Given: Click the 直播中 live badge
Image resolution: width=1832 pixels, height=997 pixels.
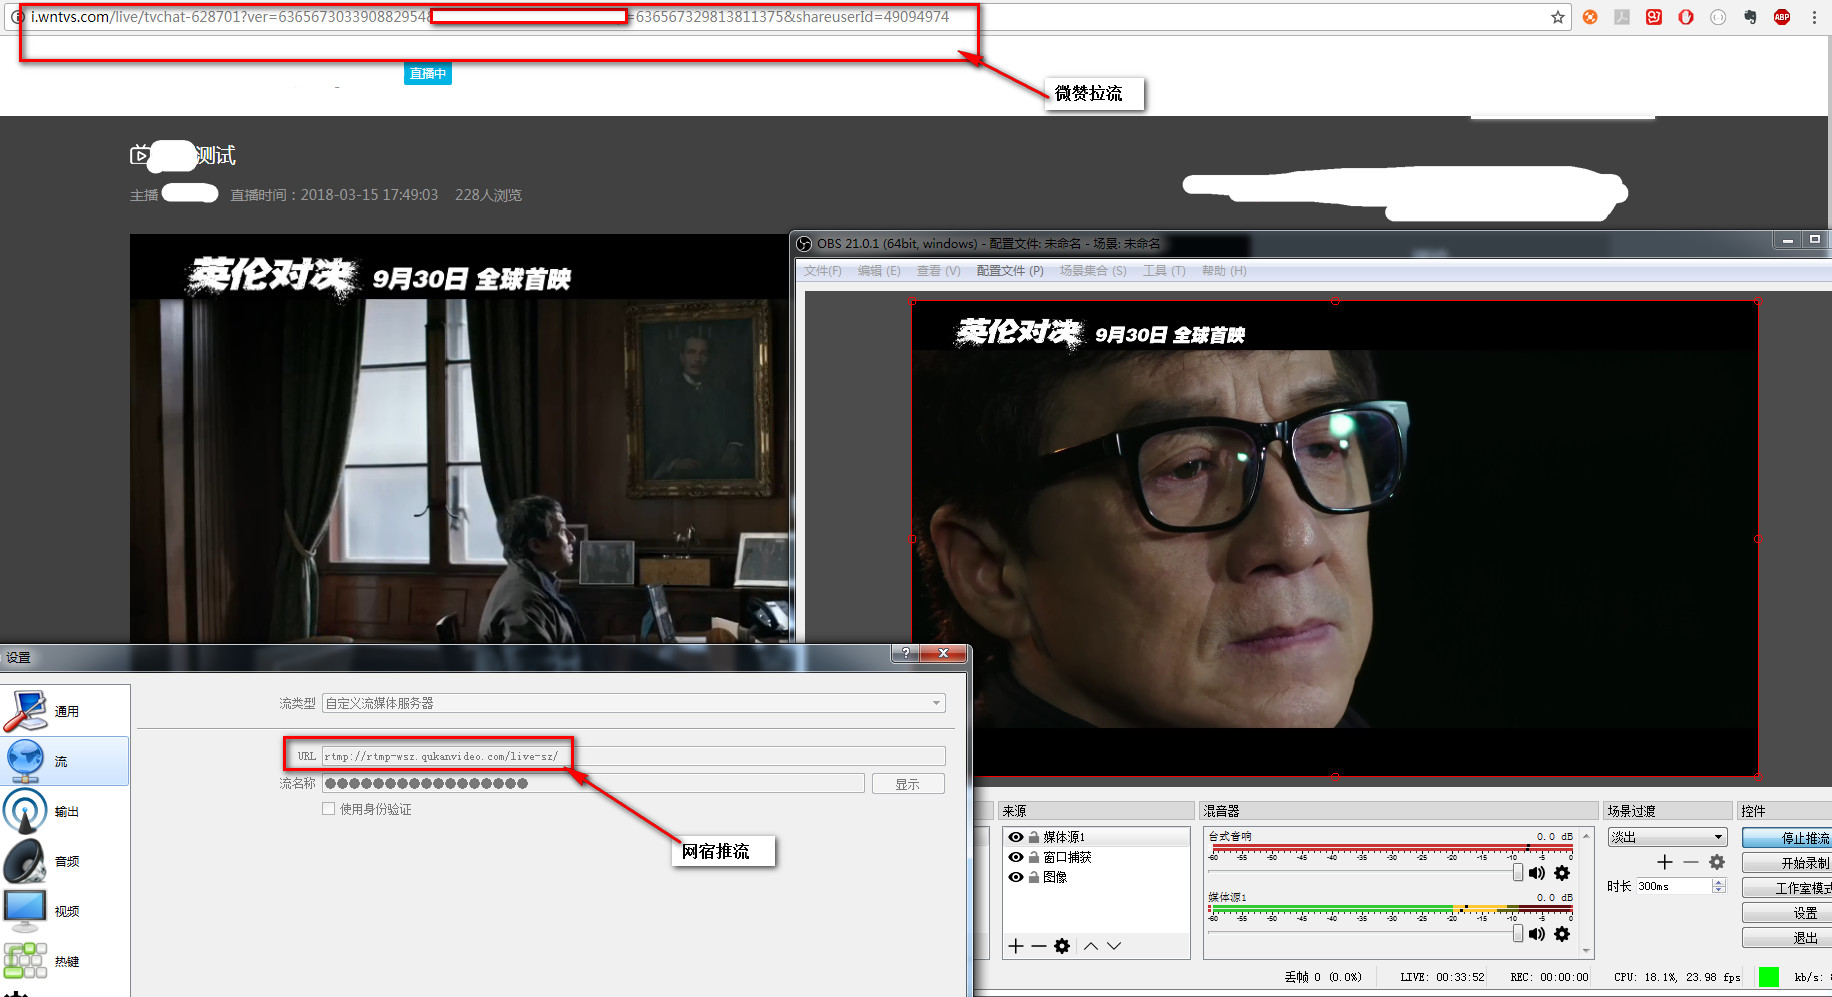Looking at the screenshot, I should coord(428,73).
